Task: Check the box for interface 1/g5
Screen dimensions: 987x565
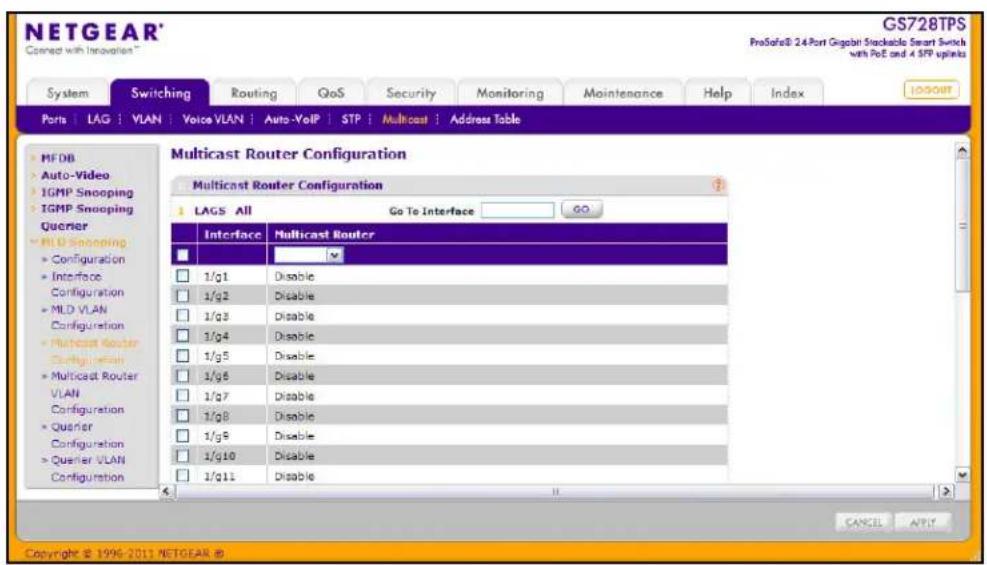Action: point(183,355)
